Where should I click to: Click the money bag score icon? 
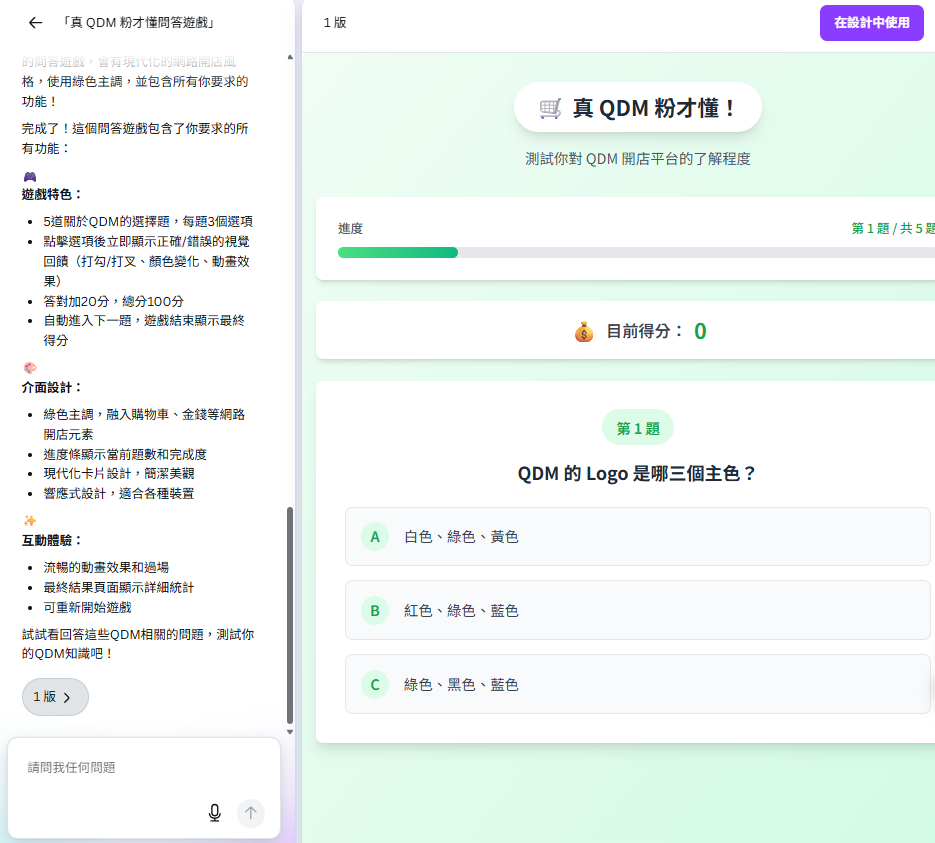pyautogui.click(x=584, y=331)
